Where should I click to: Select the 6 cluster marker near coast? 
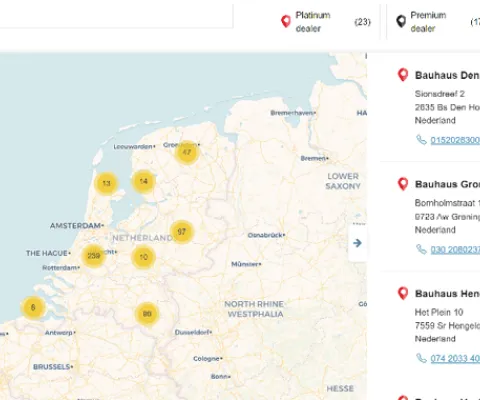33,307
